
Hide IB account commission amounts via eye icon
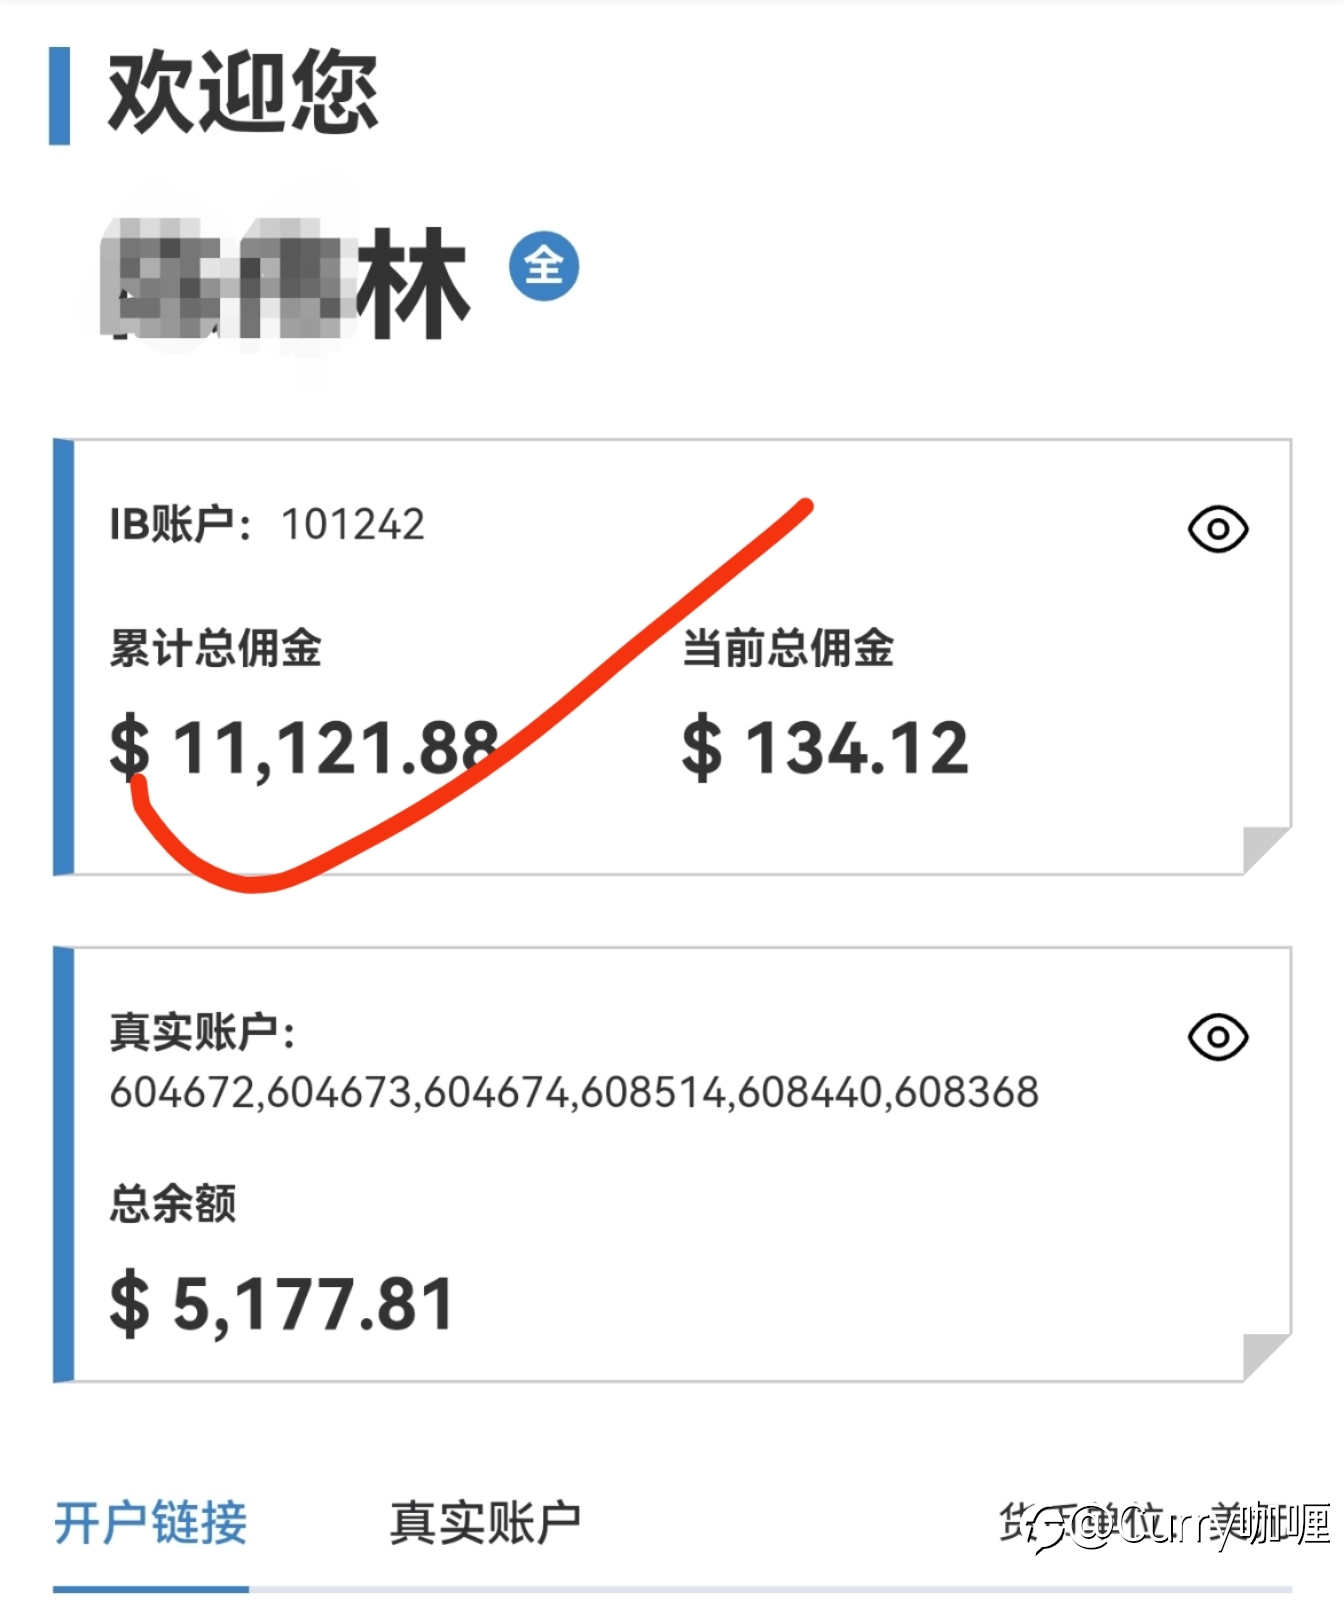pyautogui.click(x=1217, y=529)
